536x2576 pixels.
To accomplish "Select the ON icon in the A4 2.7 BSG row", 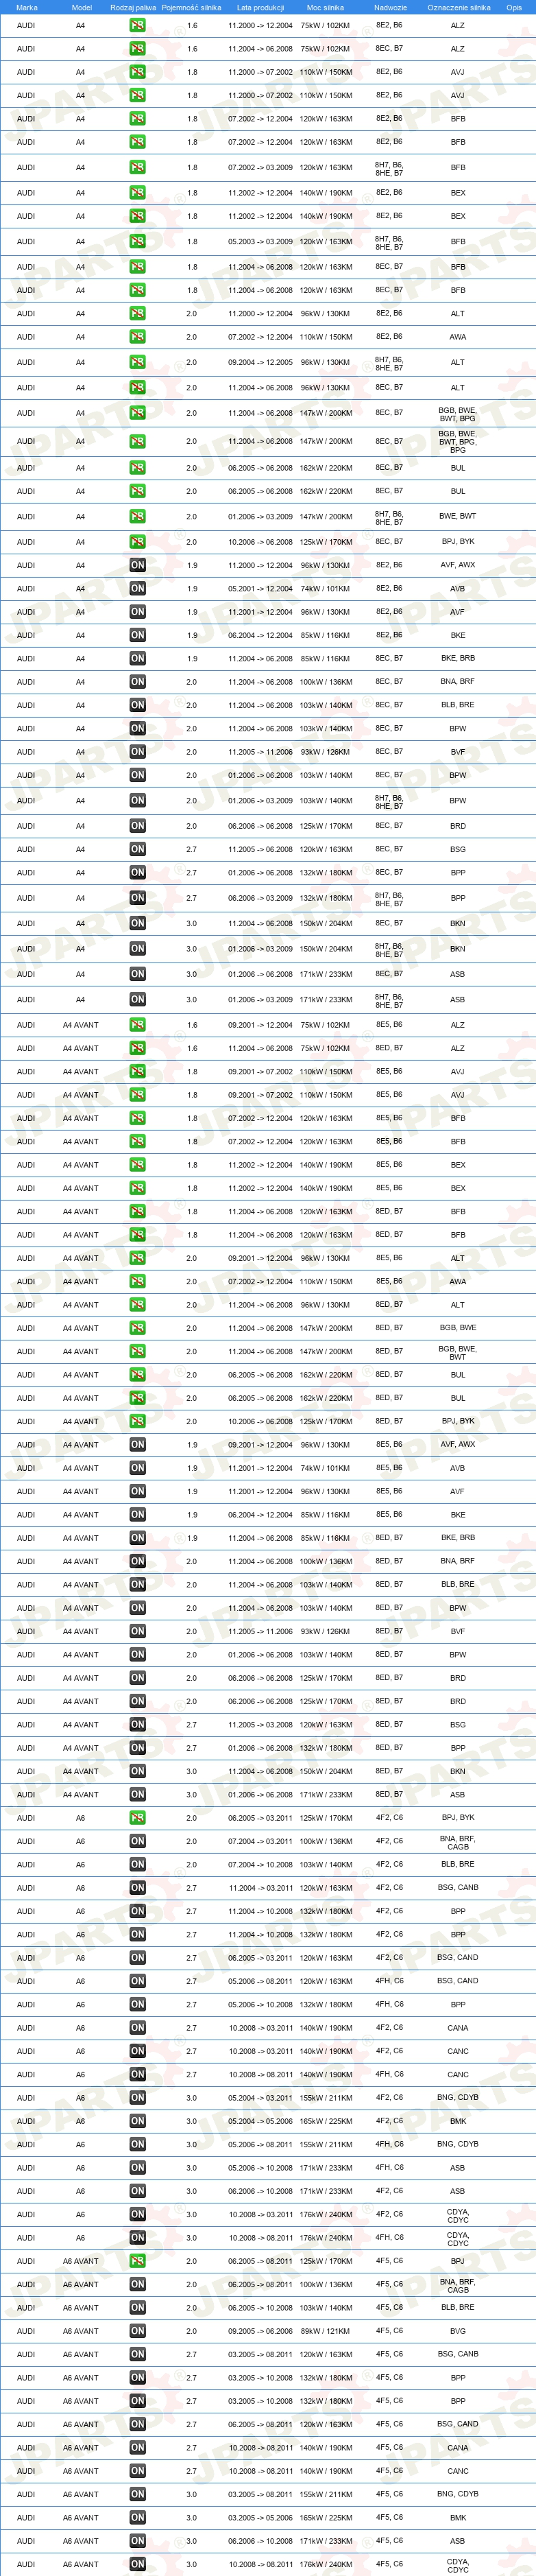I will click(137, 849).
